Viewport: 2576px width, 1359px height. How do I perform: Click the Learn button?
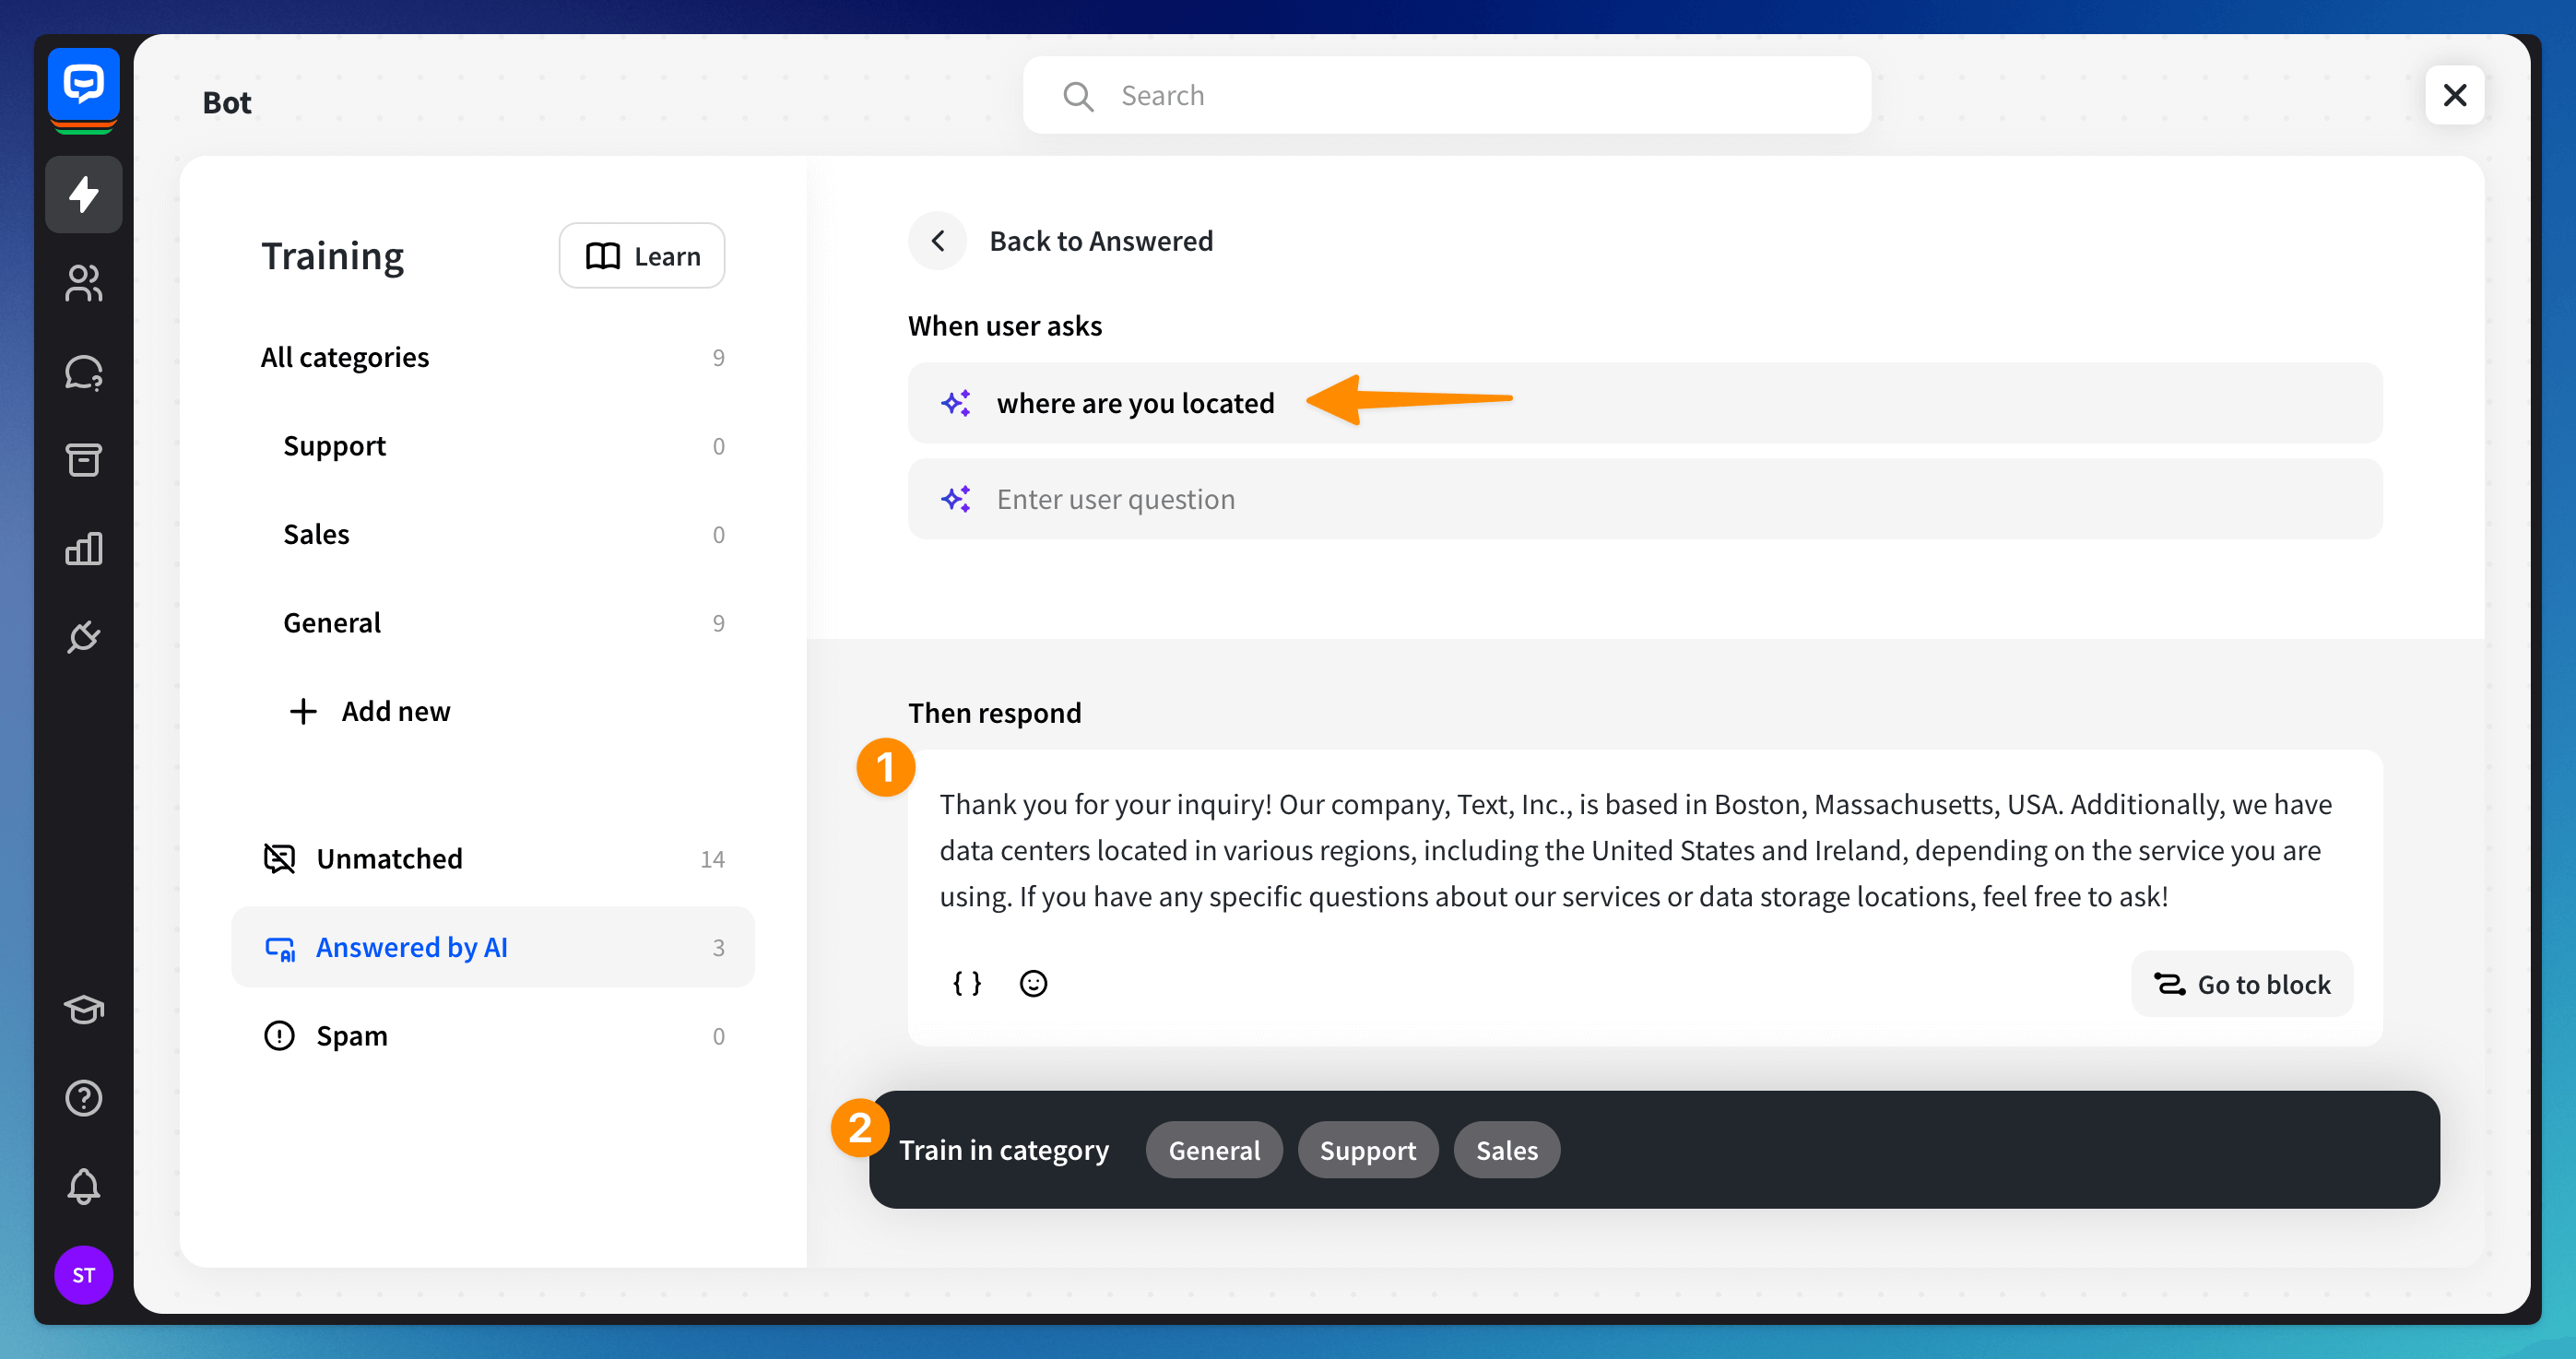click(641, 256)
